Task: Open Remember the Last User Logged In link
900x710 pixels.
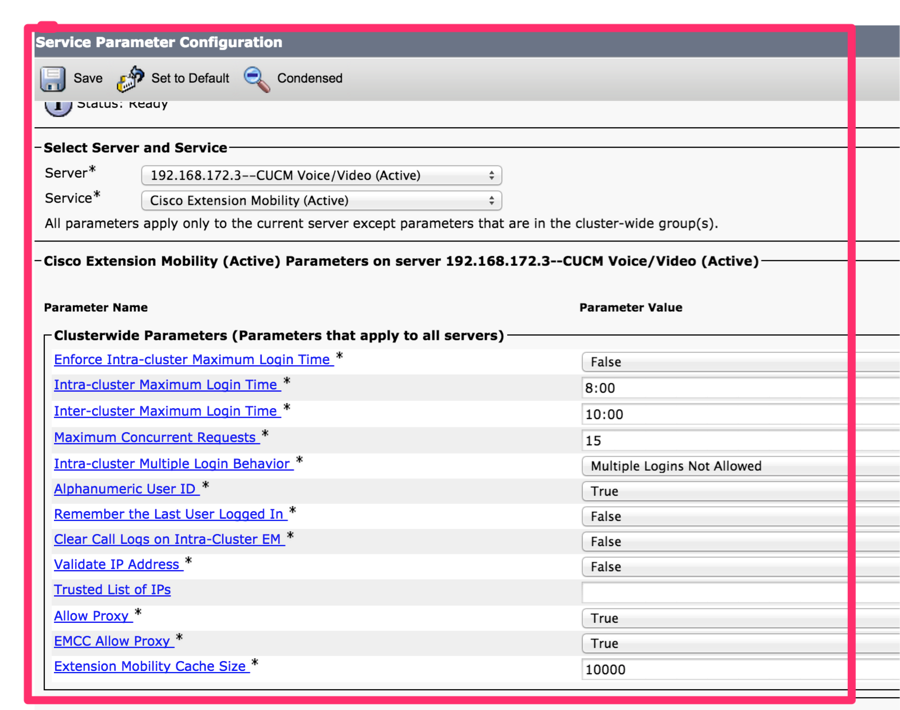Action: [x=170, y=514]
